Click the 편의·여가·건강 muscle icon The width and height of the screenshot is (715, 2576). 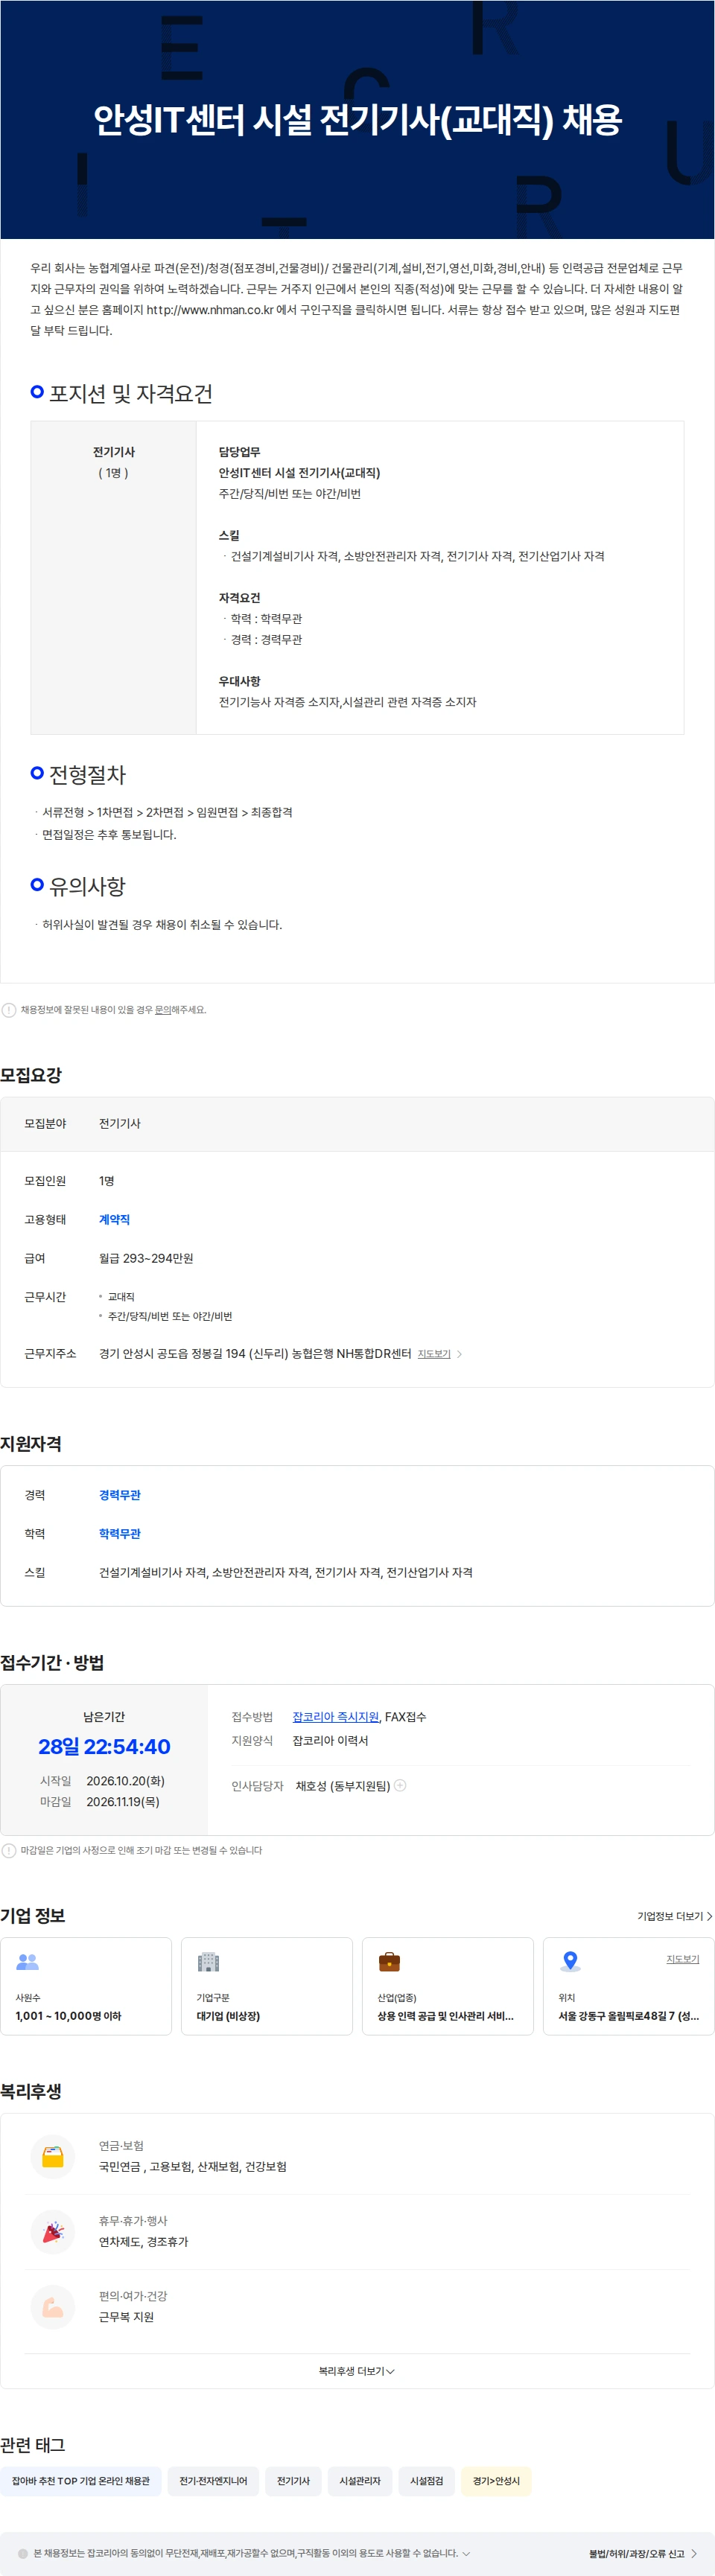[53, 2307]
